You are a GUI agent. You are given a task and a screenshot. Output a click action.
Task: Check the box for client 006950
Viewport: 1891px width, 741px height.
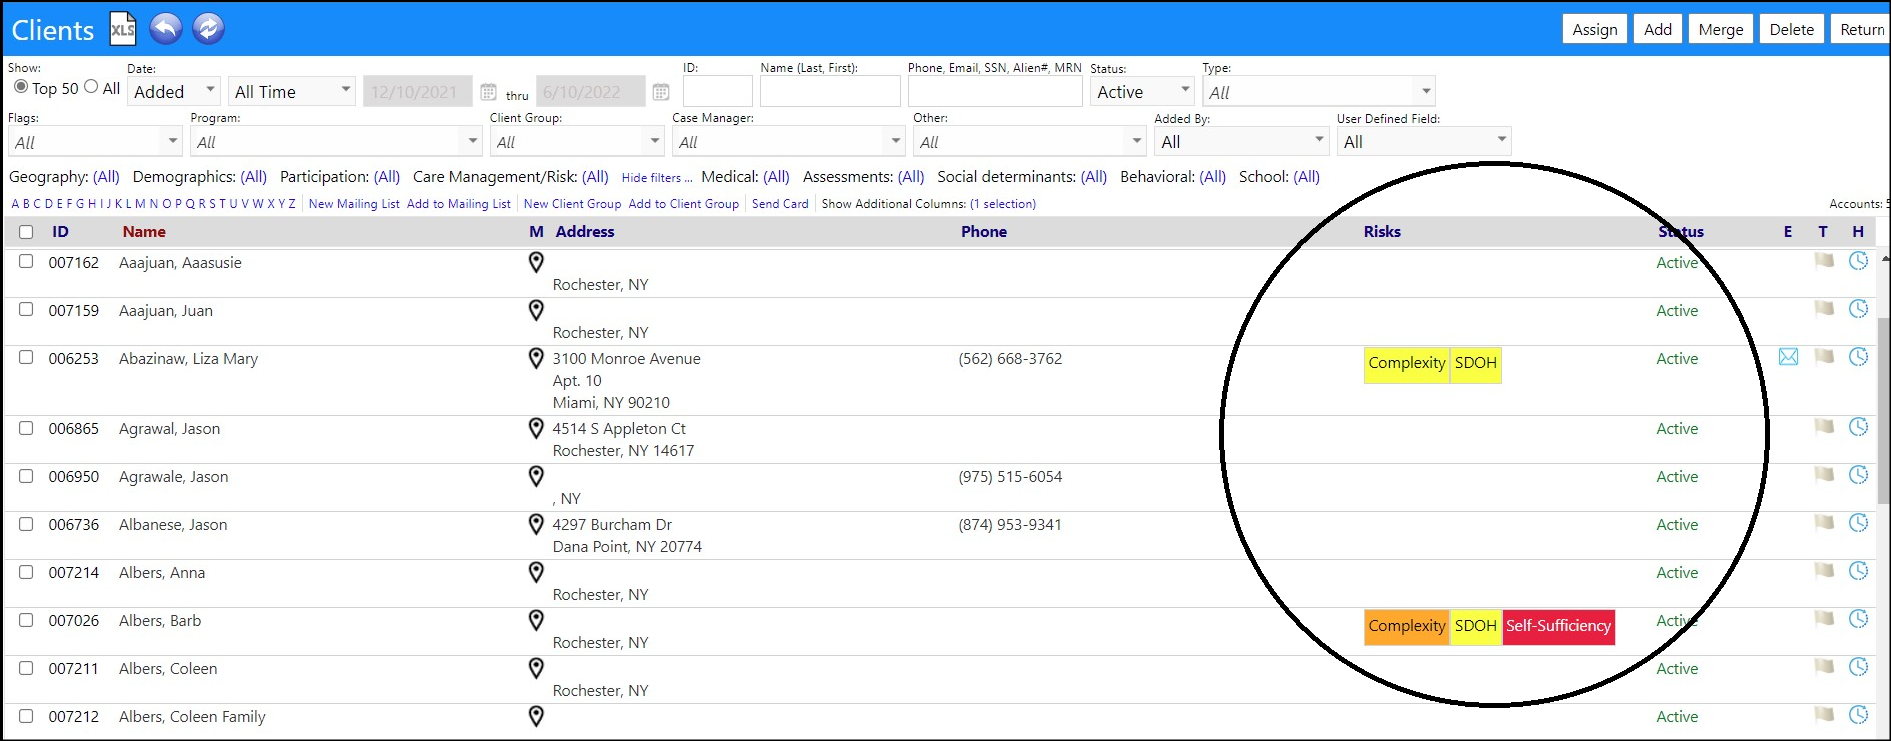[x=26, y=475]
